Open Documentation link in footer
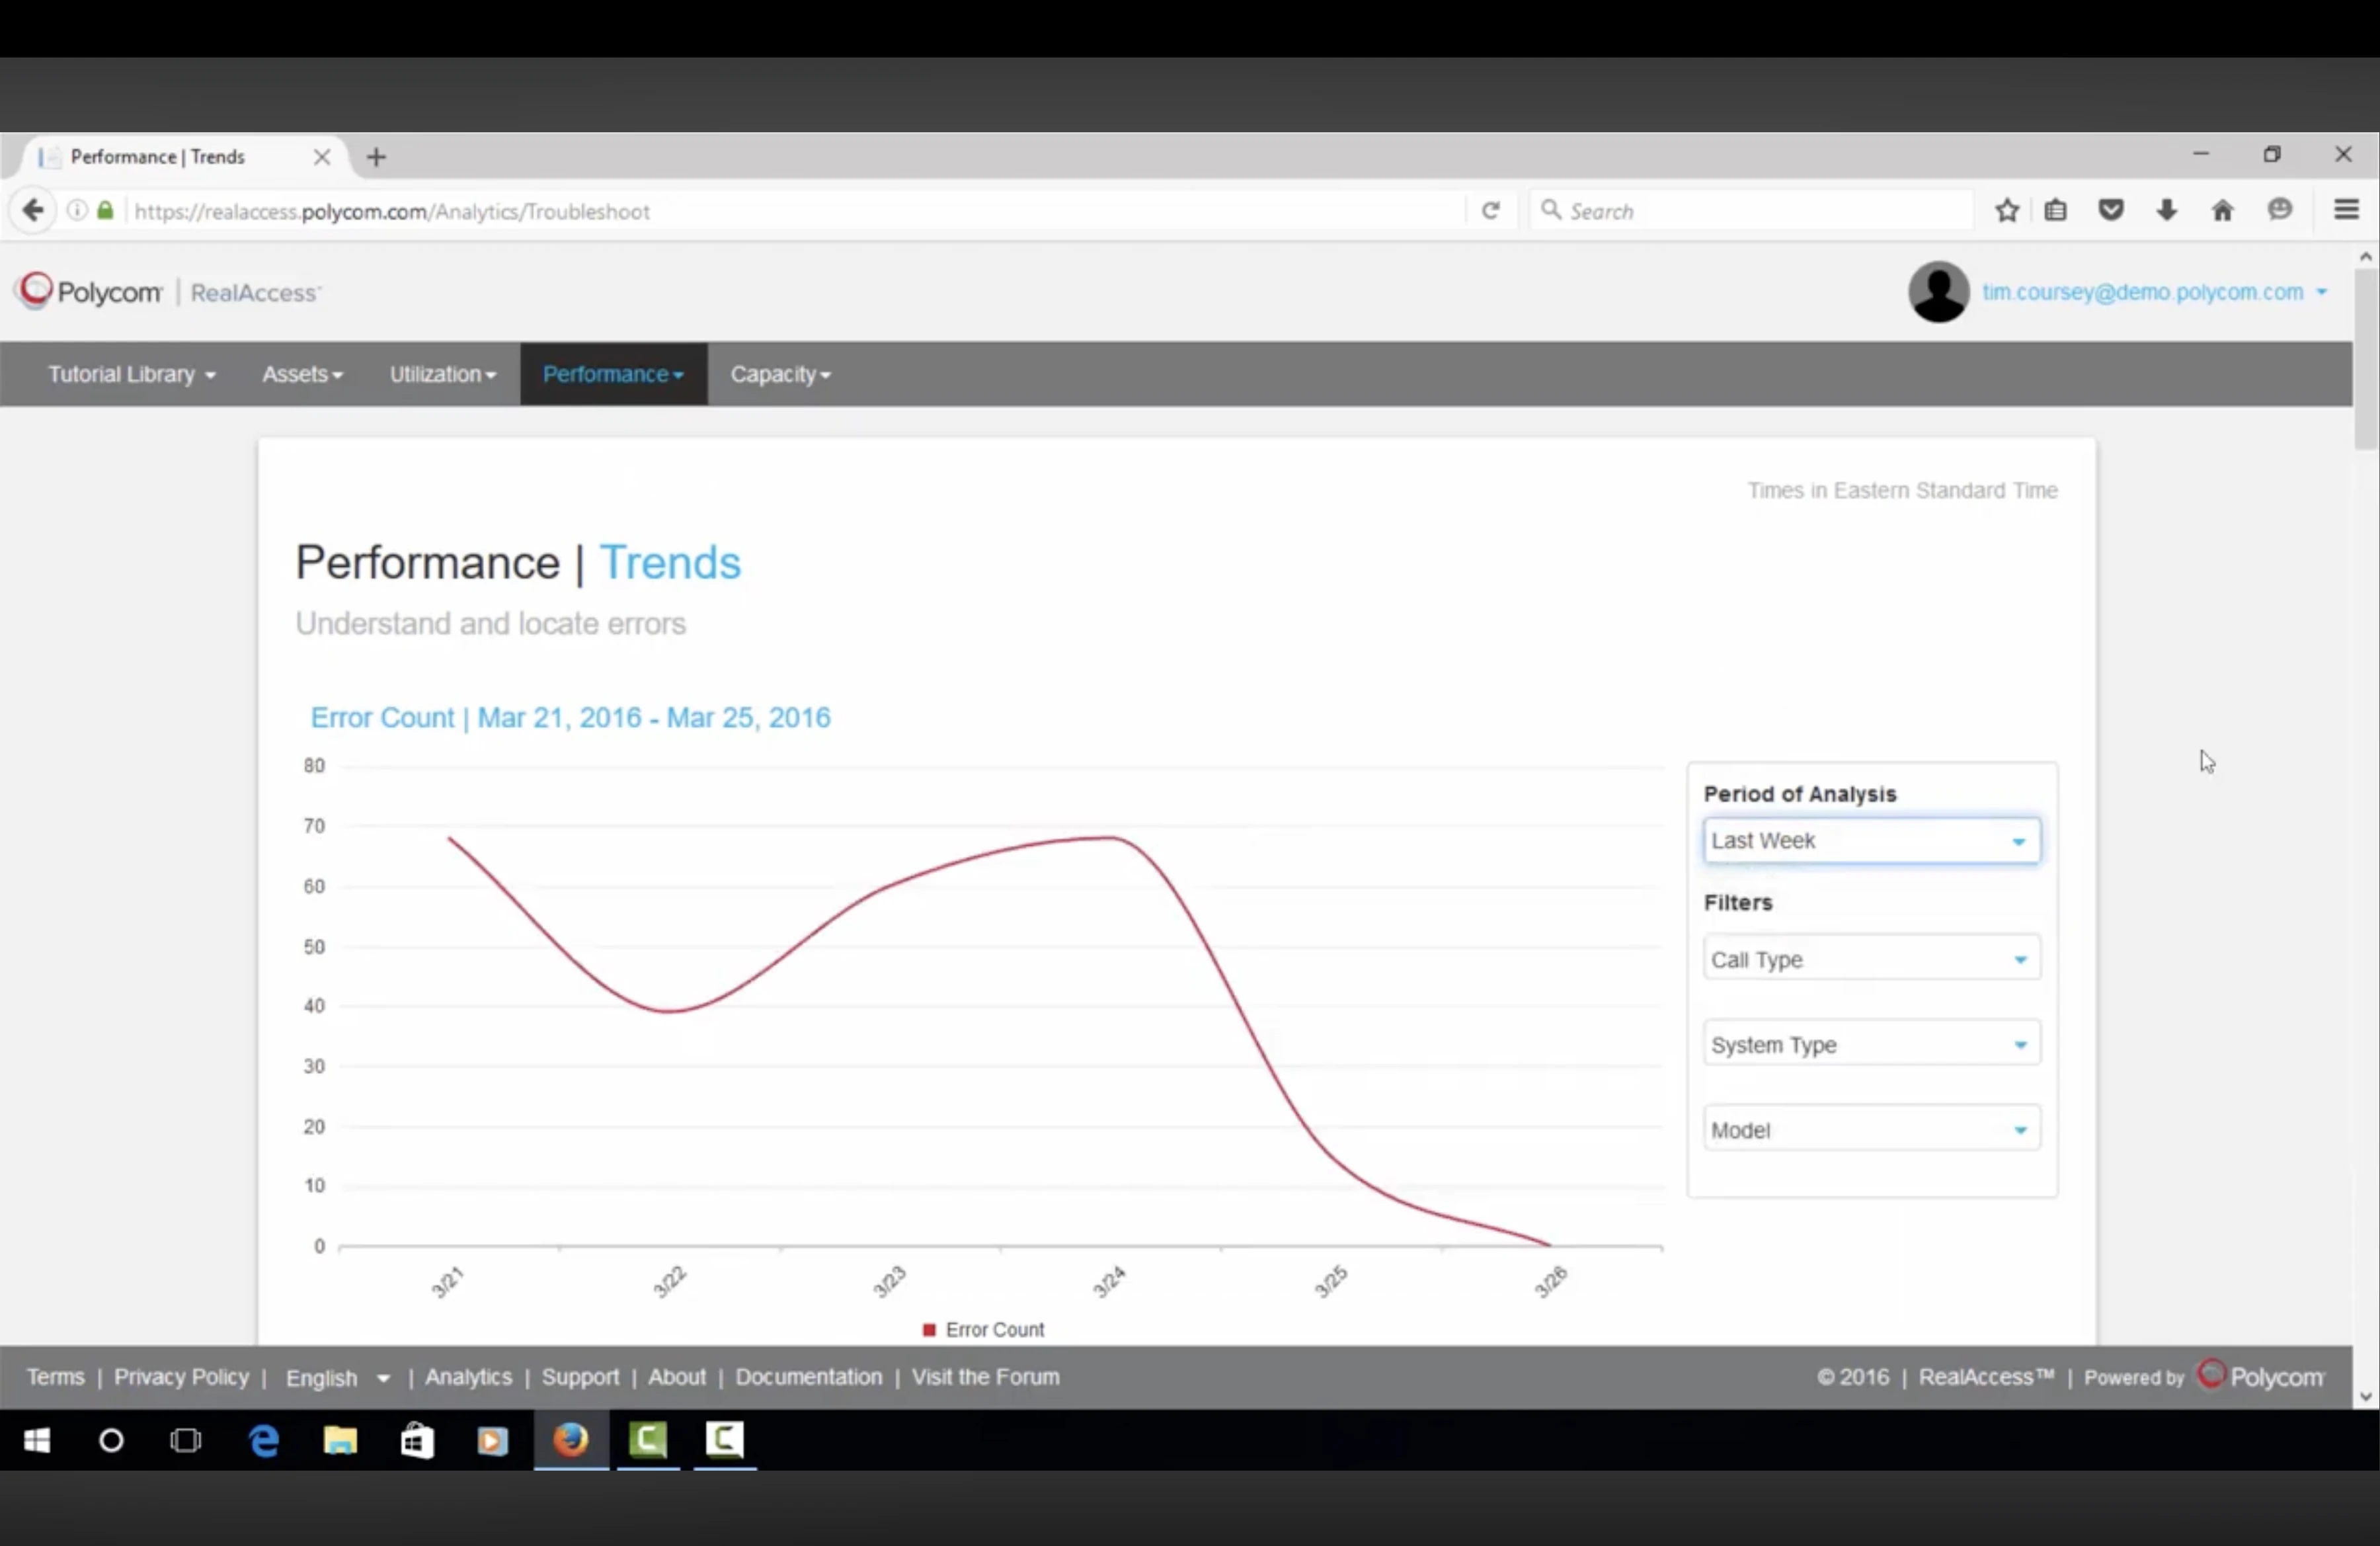Image resolution: width=2380 pixels, height=1546 pixels. tap(808, 1377)
